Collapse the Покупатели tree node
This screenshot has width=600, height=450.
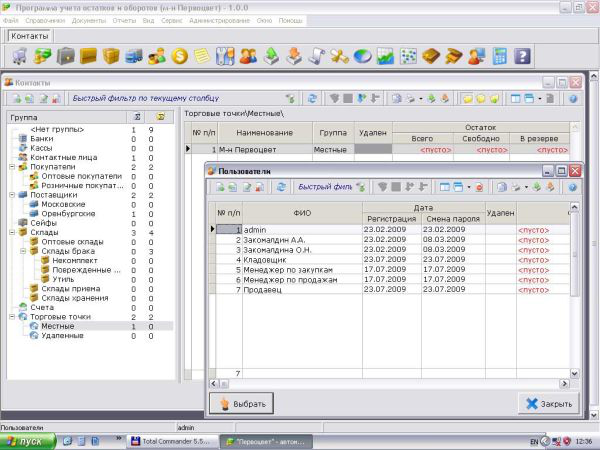click(x=12, y=167)
